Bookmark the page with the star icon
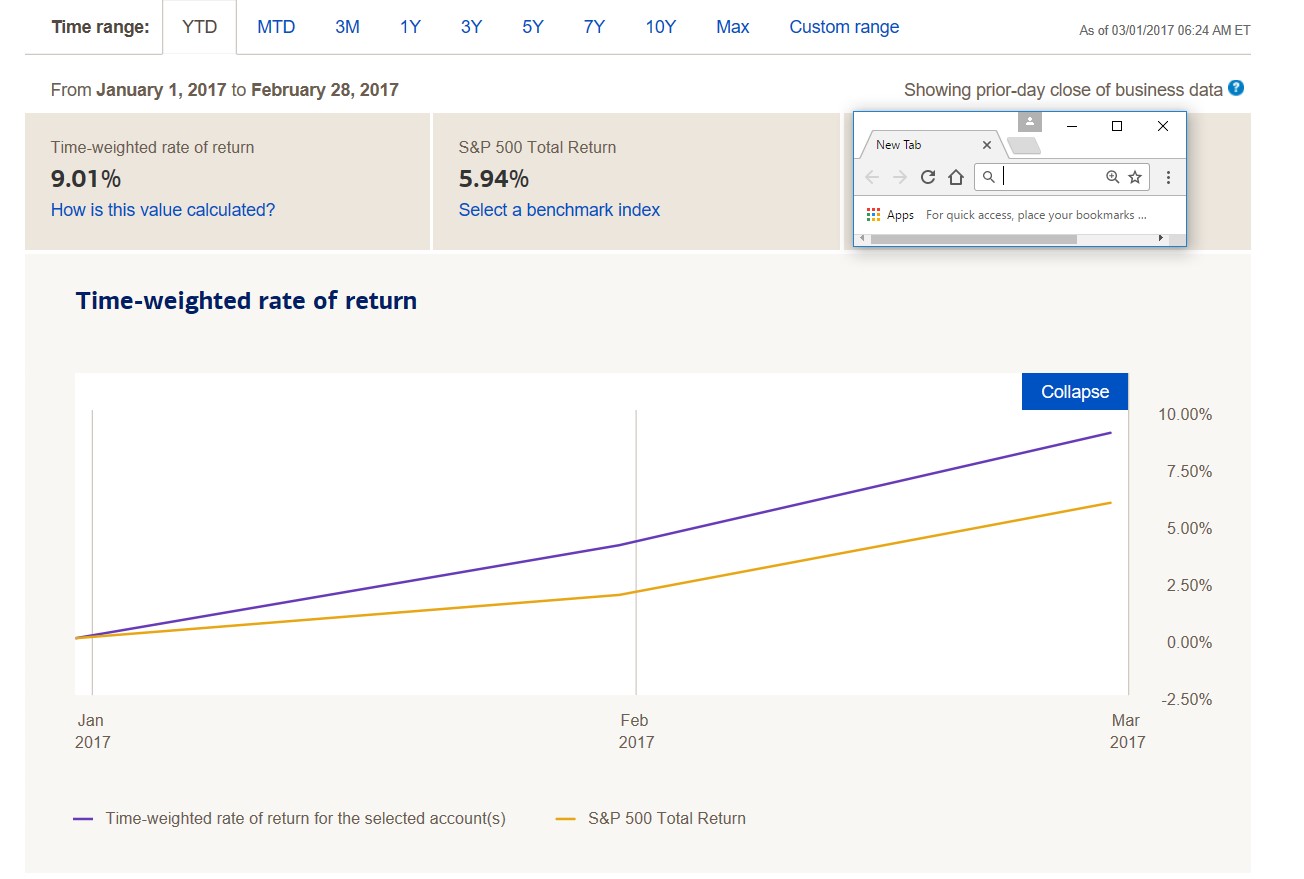The image size is (1304, 879). tap(1135, 177)
